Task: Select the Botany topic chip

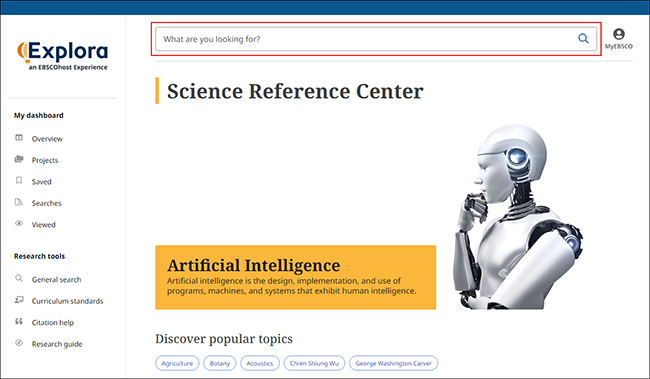Action: coord(220,363)
